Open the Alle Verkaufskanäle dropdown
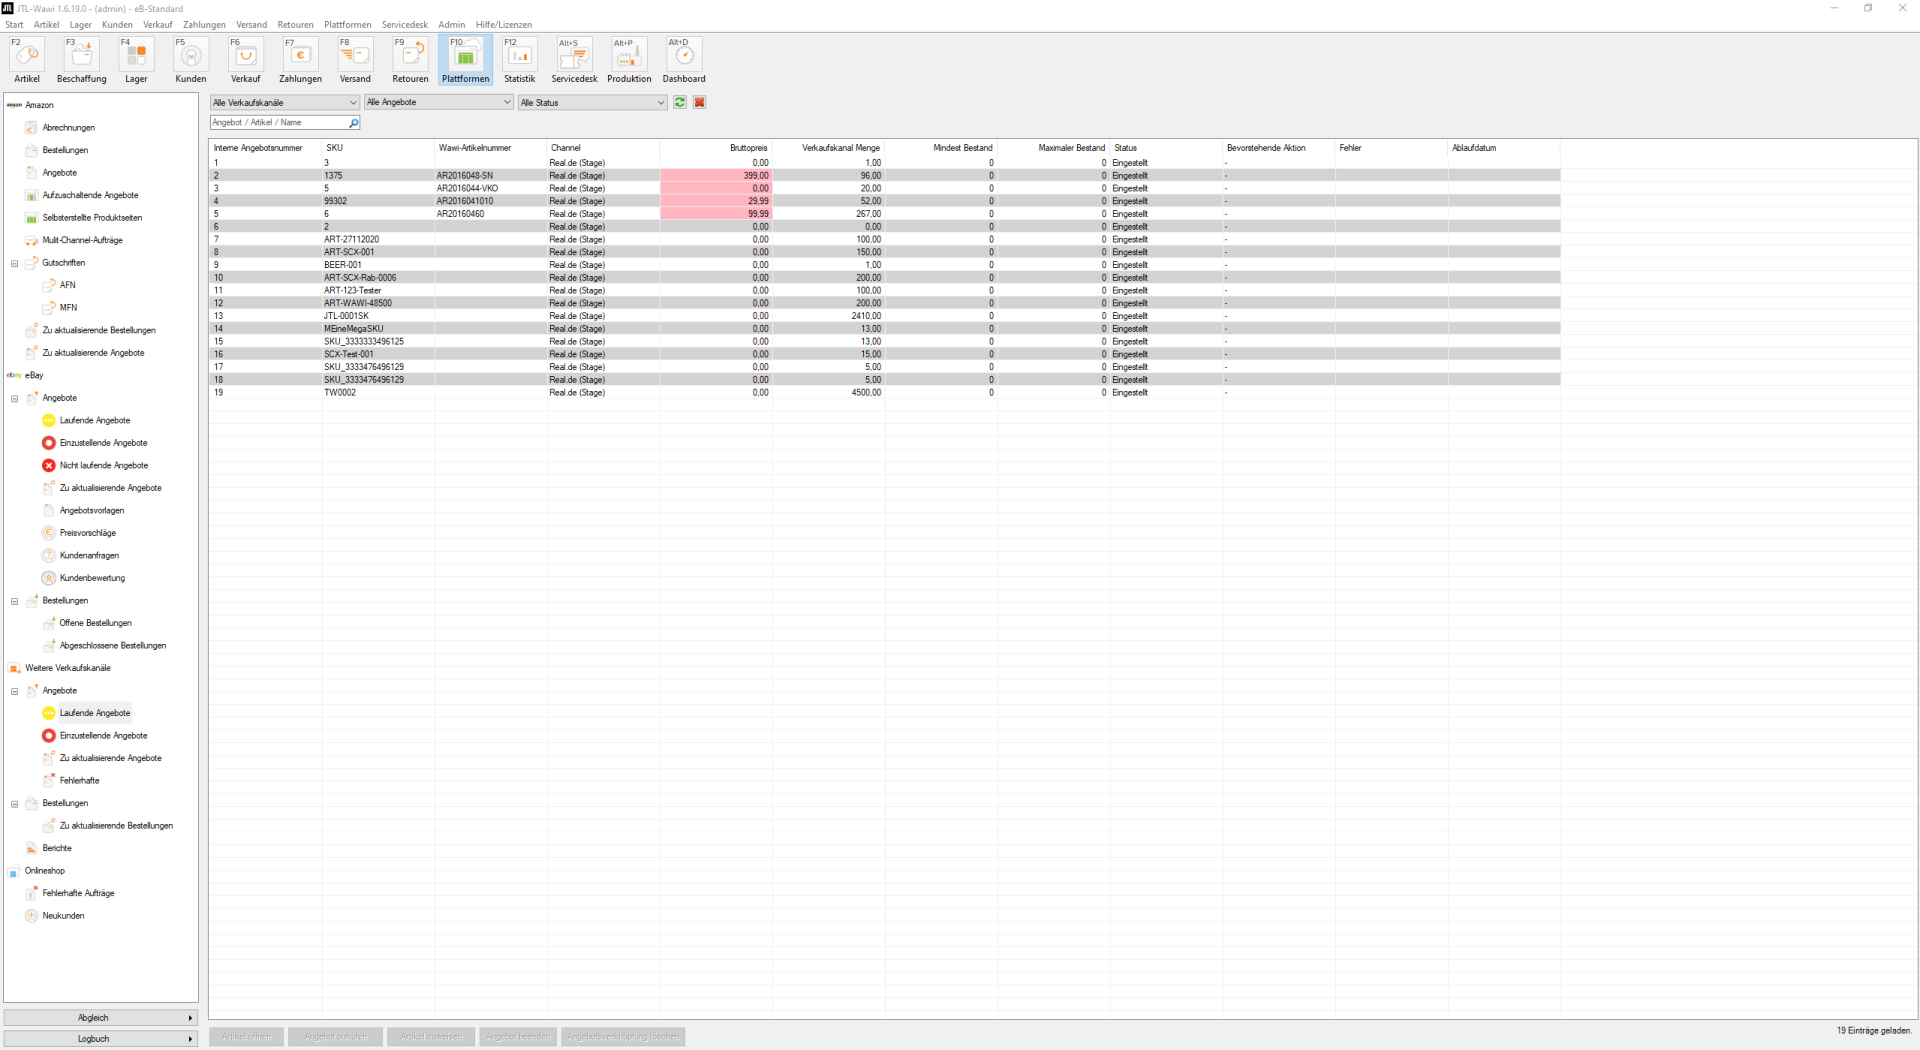 pos(284,102)
